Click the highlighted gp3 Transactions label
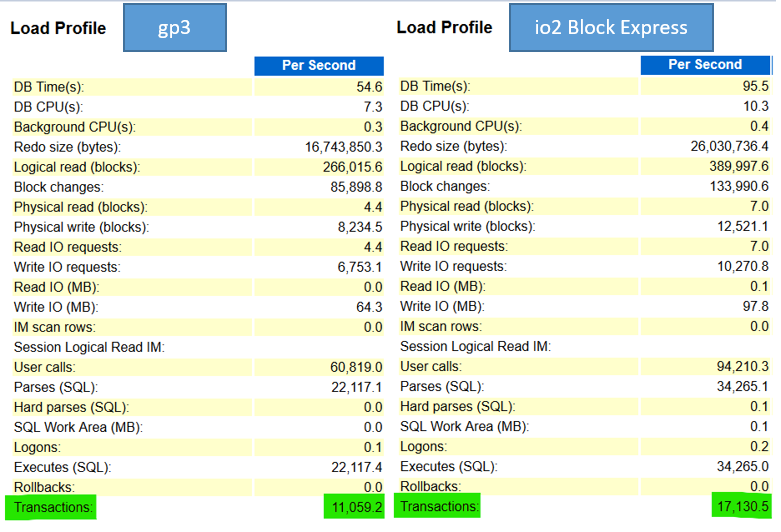The height and width of the screenshot is (532, 781). click(53, 507)
